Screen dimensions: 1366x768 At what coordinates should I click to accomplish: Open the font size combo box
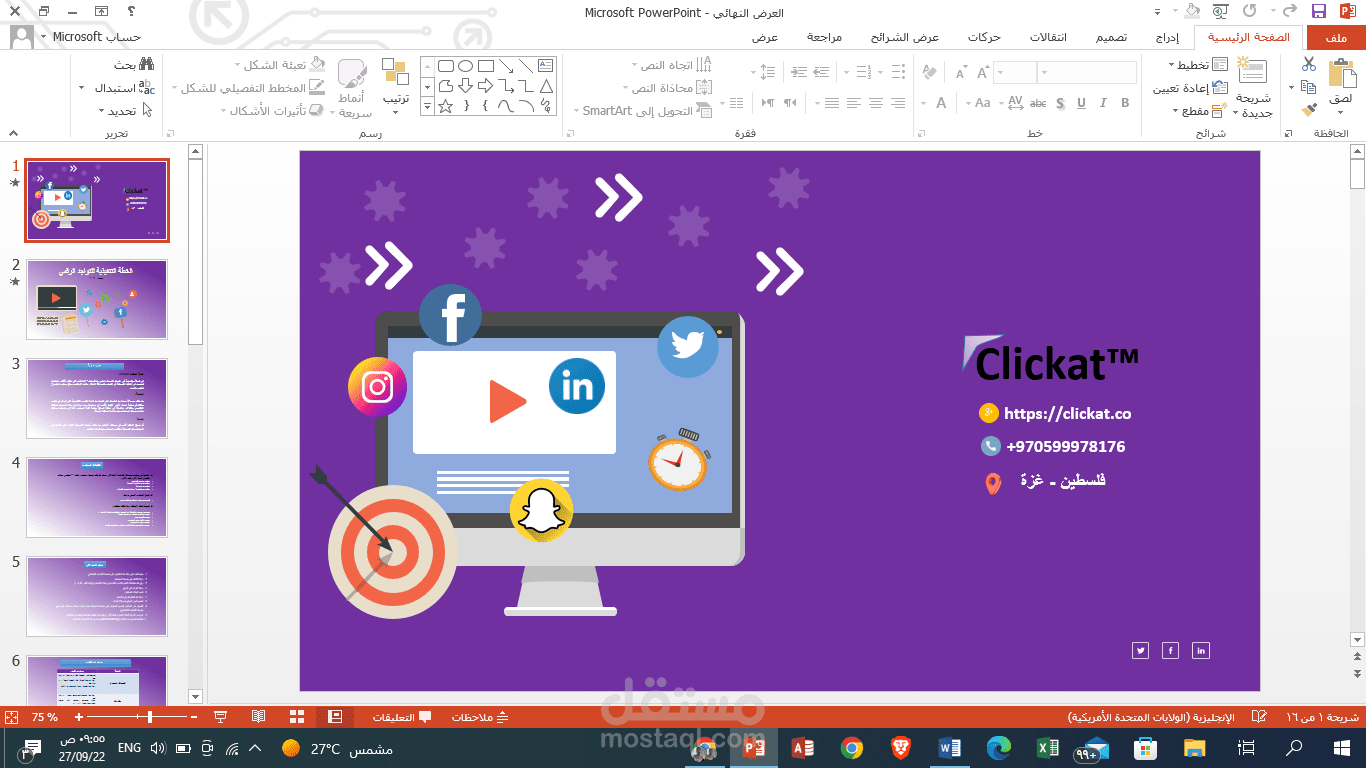(1015, 72)
